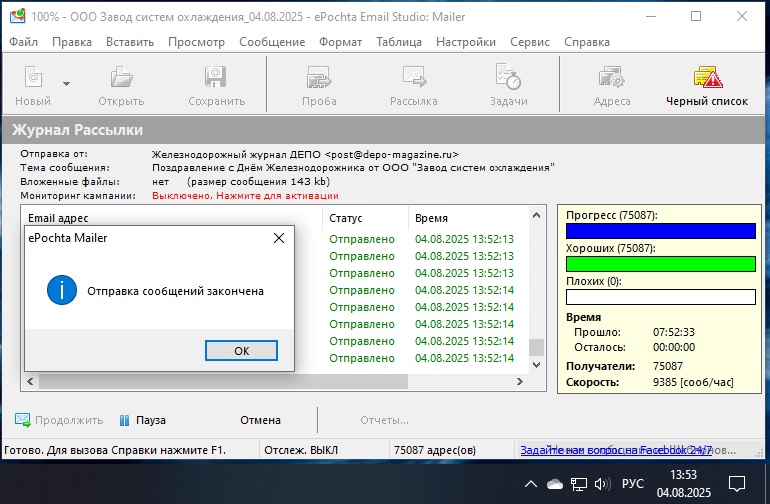Click the Открыть folder icon
This screenshot has width=770, height=504.
point(121,77)
